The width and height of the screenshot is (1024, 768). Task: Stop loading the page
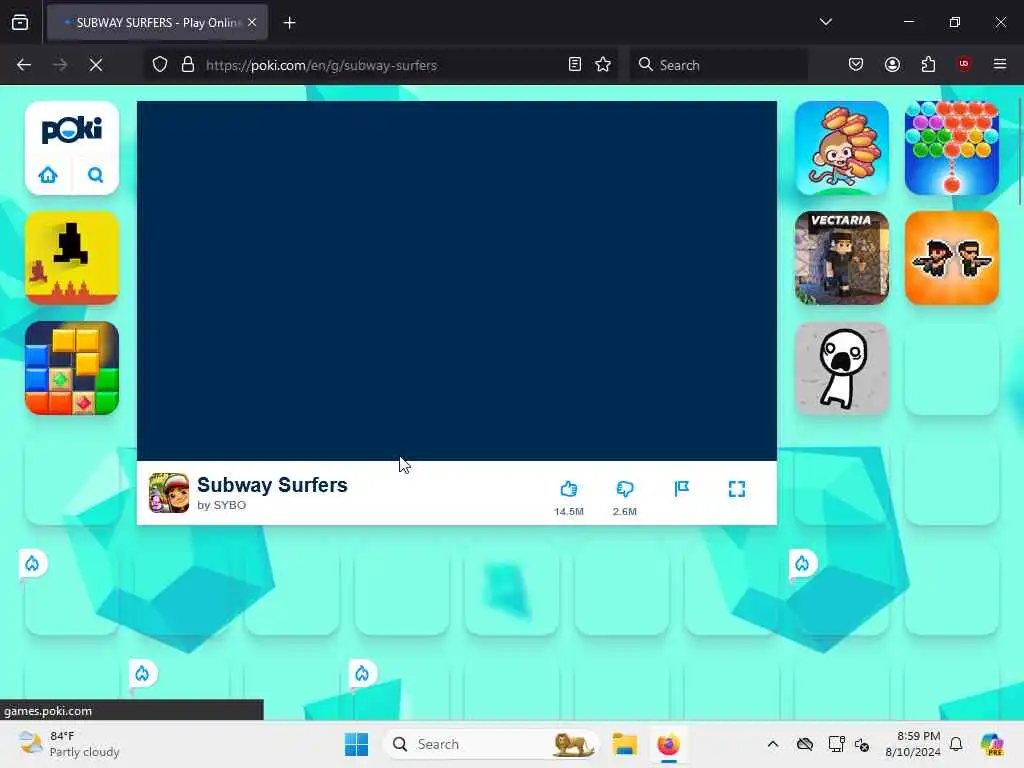pyautogui.click(x=96, y=65)
